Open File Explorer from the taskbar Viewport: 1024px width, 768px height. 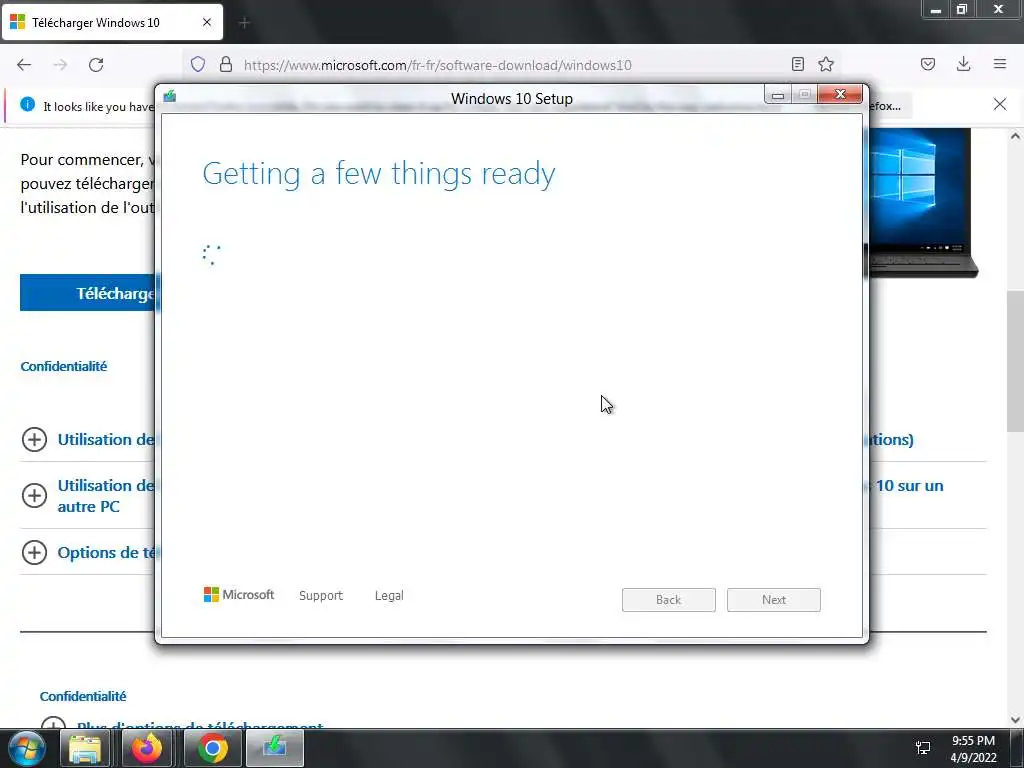[85, 748]
